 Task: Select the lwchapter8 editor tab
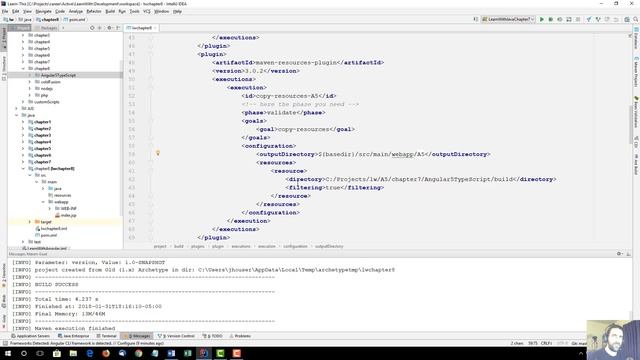(142, 28)
